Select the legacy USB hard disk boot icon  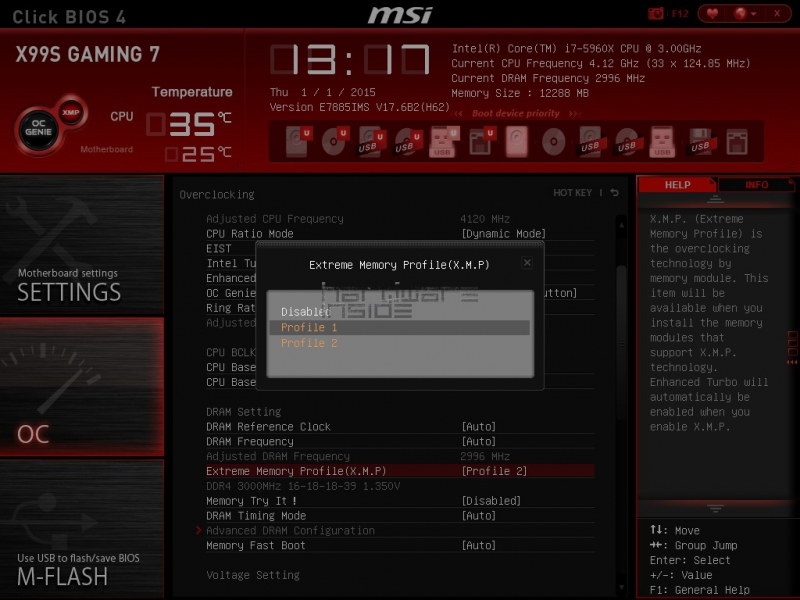click(590, 141)
